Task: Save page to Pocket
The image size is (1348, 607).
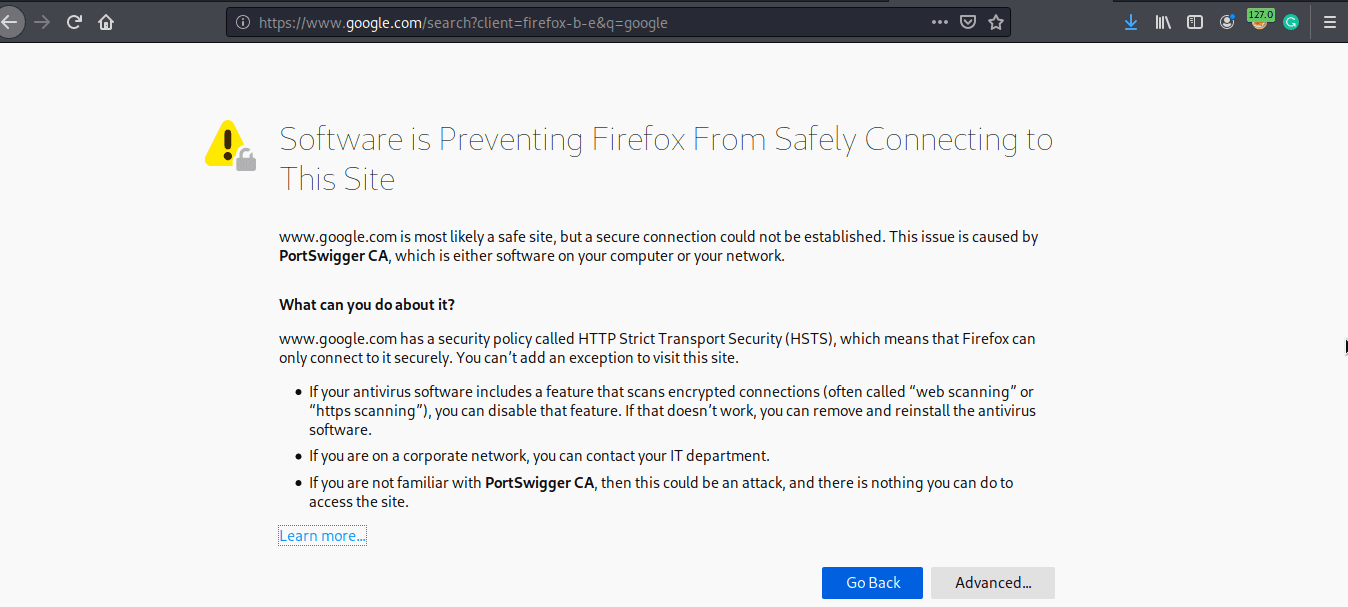Action: (x=968, y=22)
